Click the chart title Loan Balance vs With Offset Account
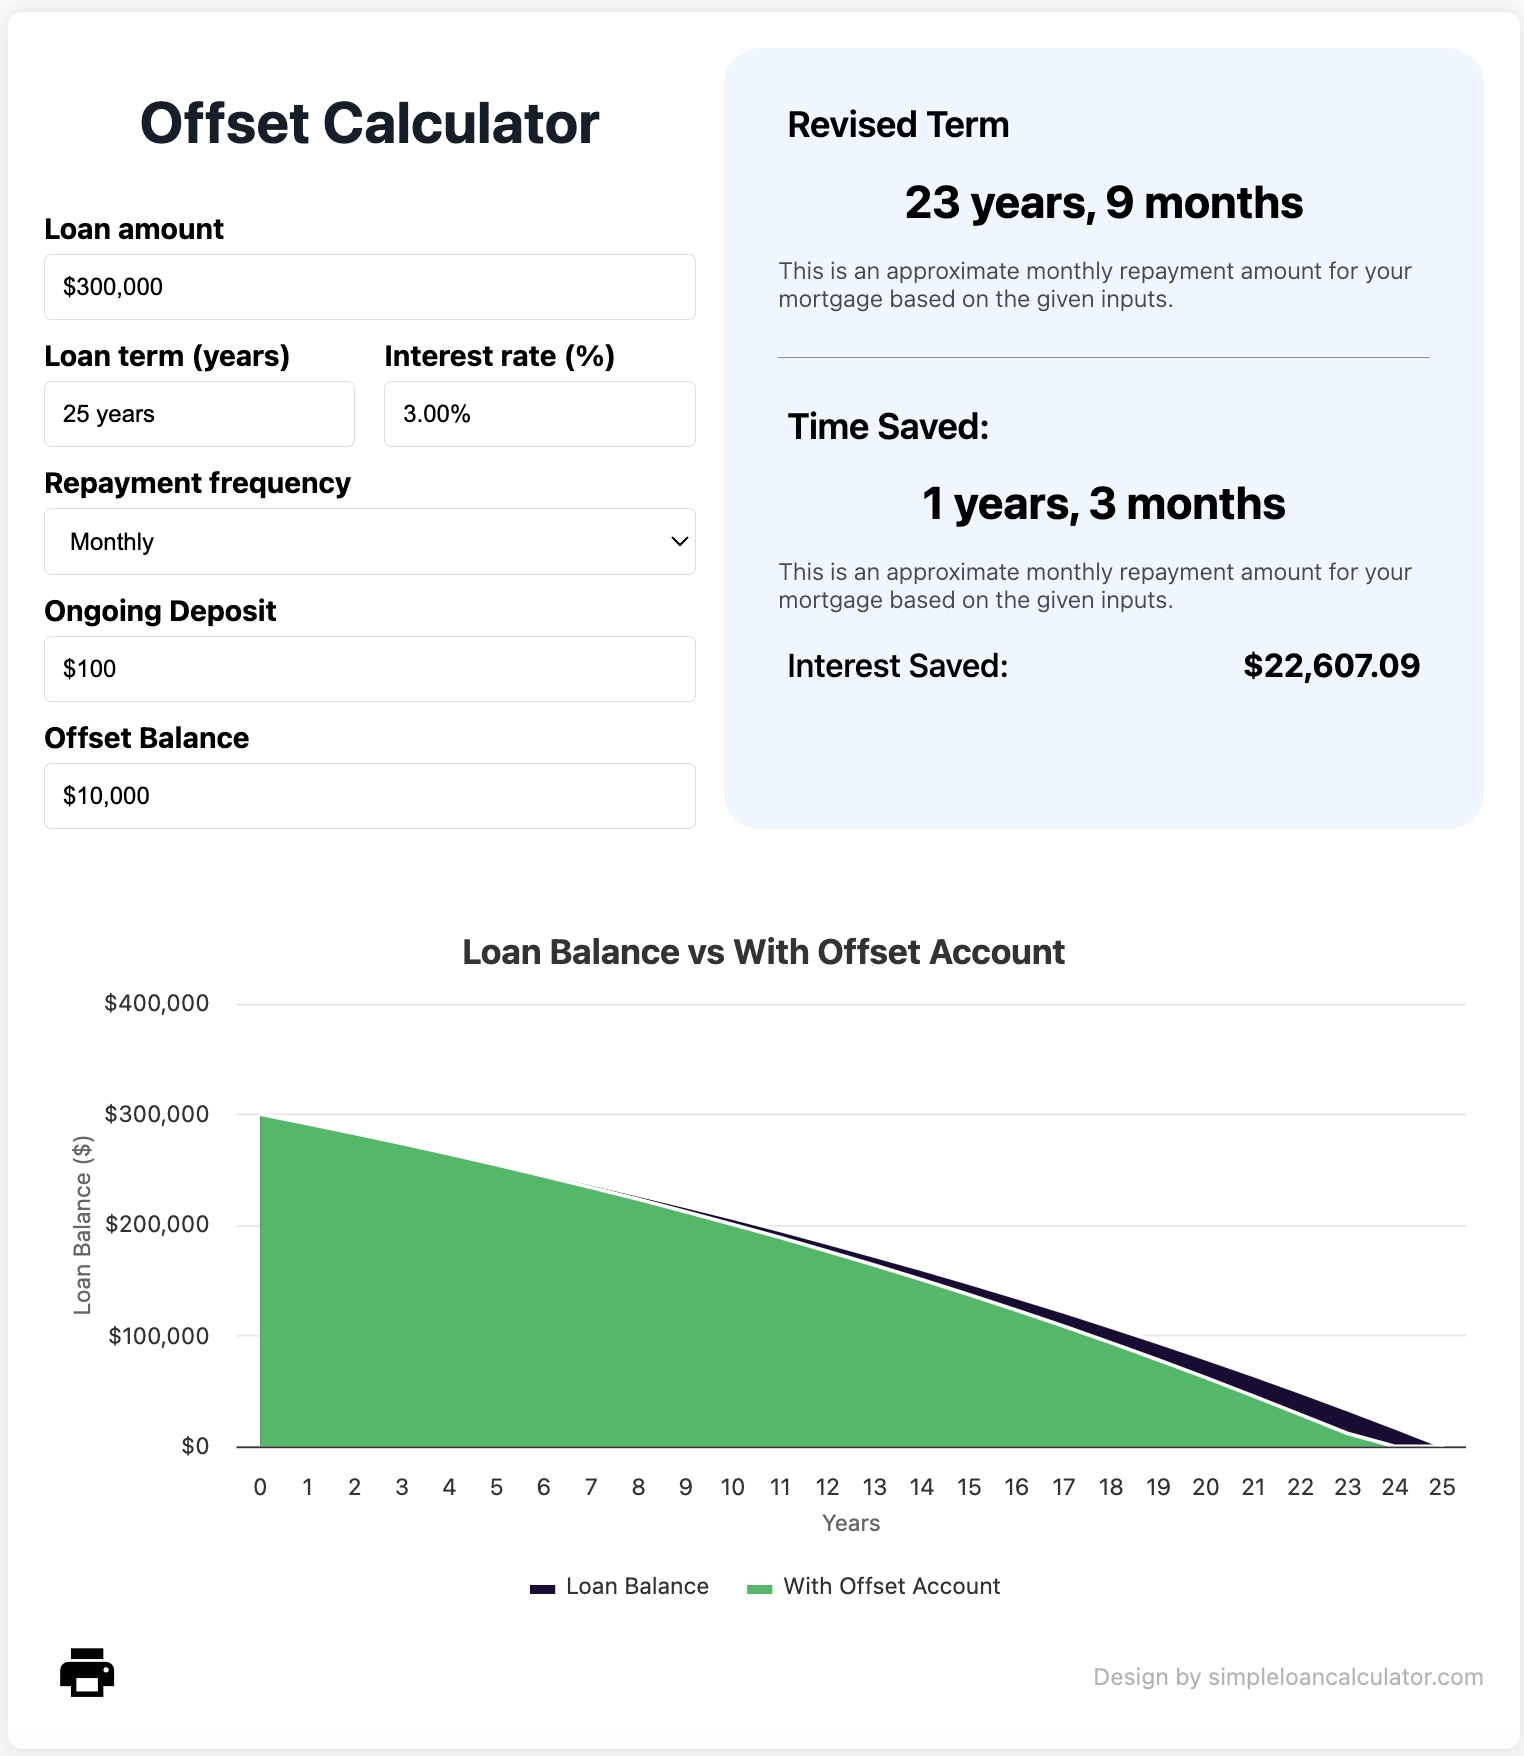 [x=763, y=952]
